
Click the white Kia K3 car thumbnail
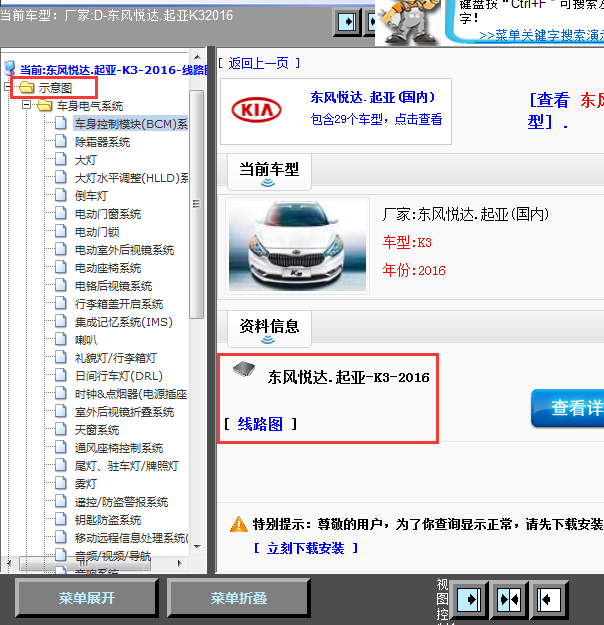point(297,246)
